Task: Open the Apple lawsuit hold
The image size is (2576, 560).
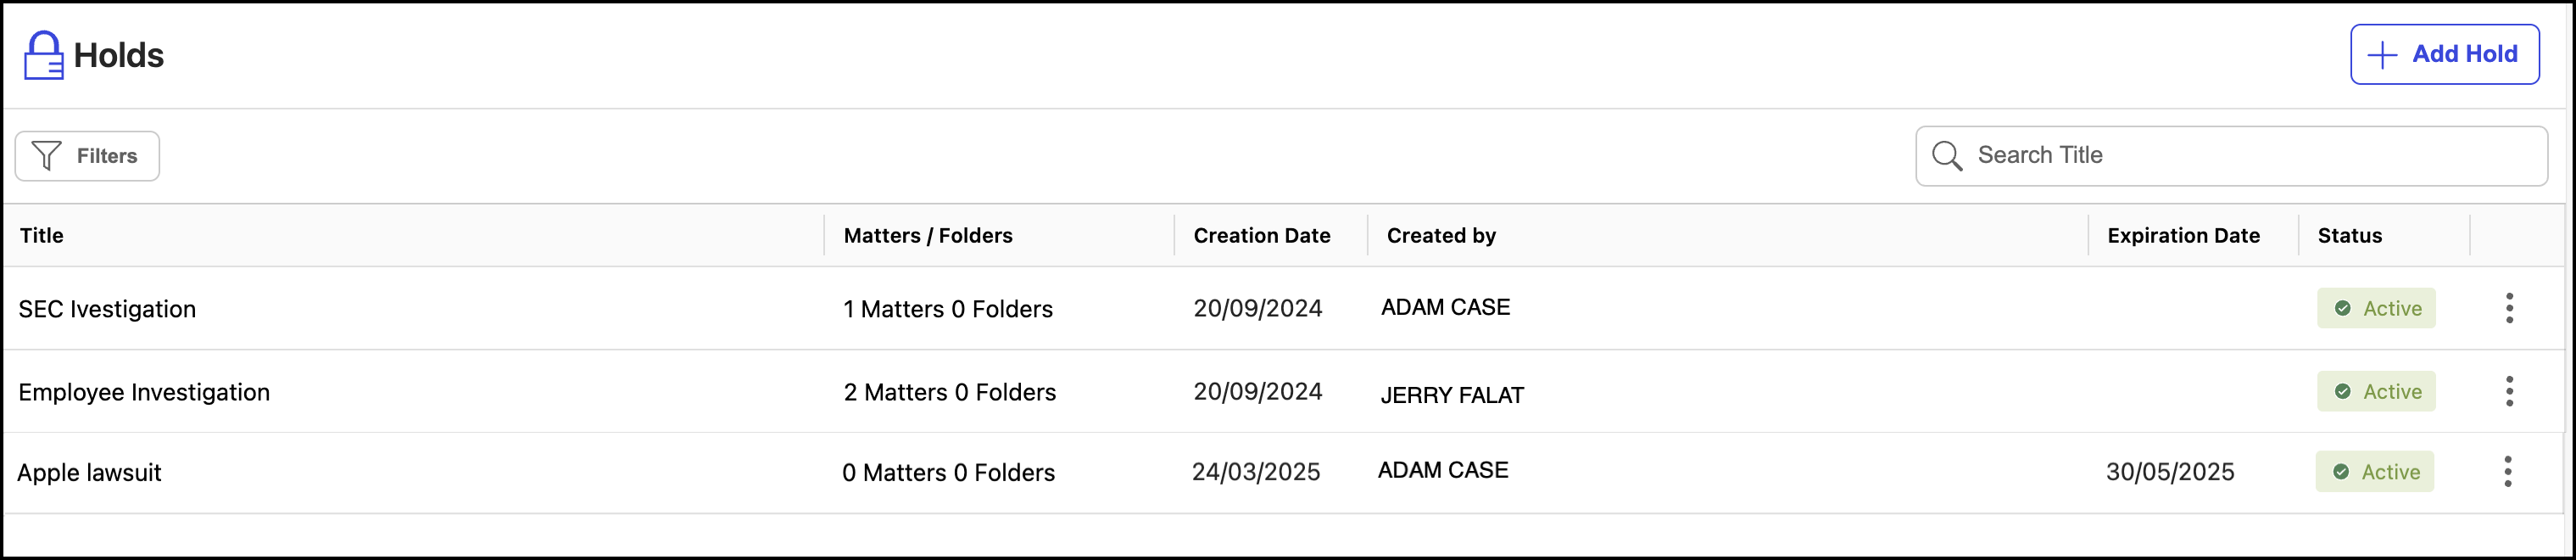Action: [89, 473]
